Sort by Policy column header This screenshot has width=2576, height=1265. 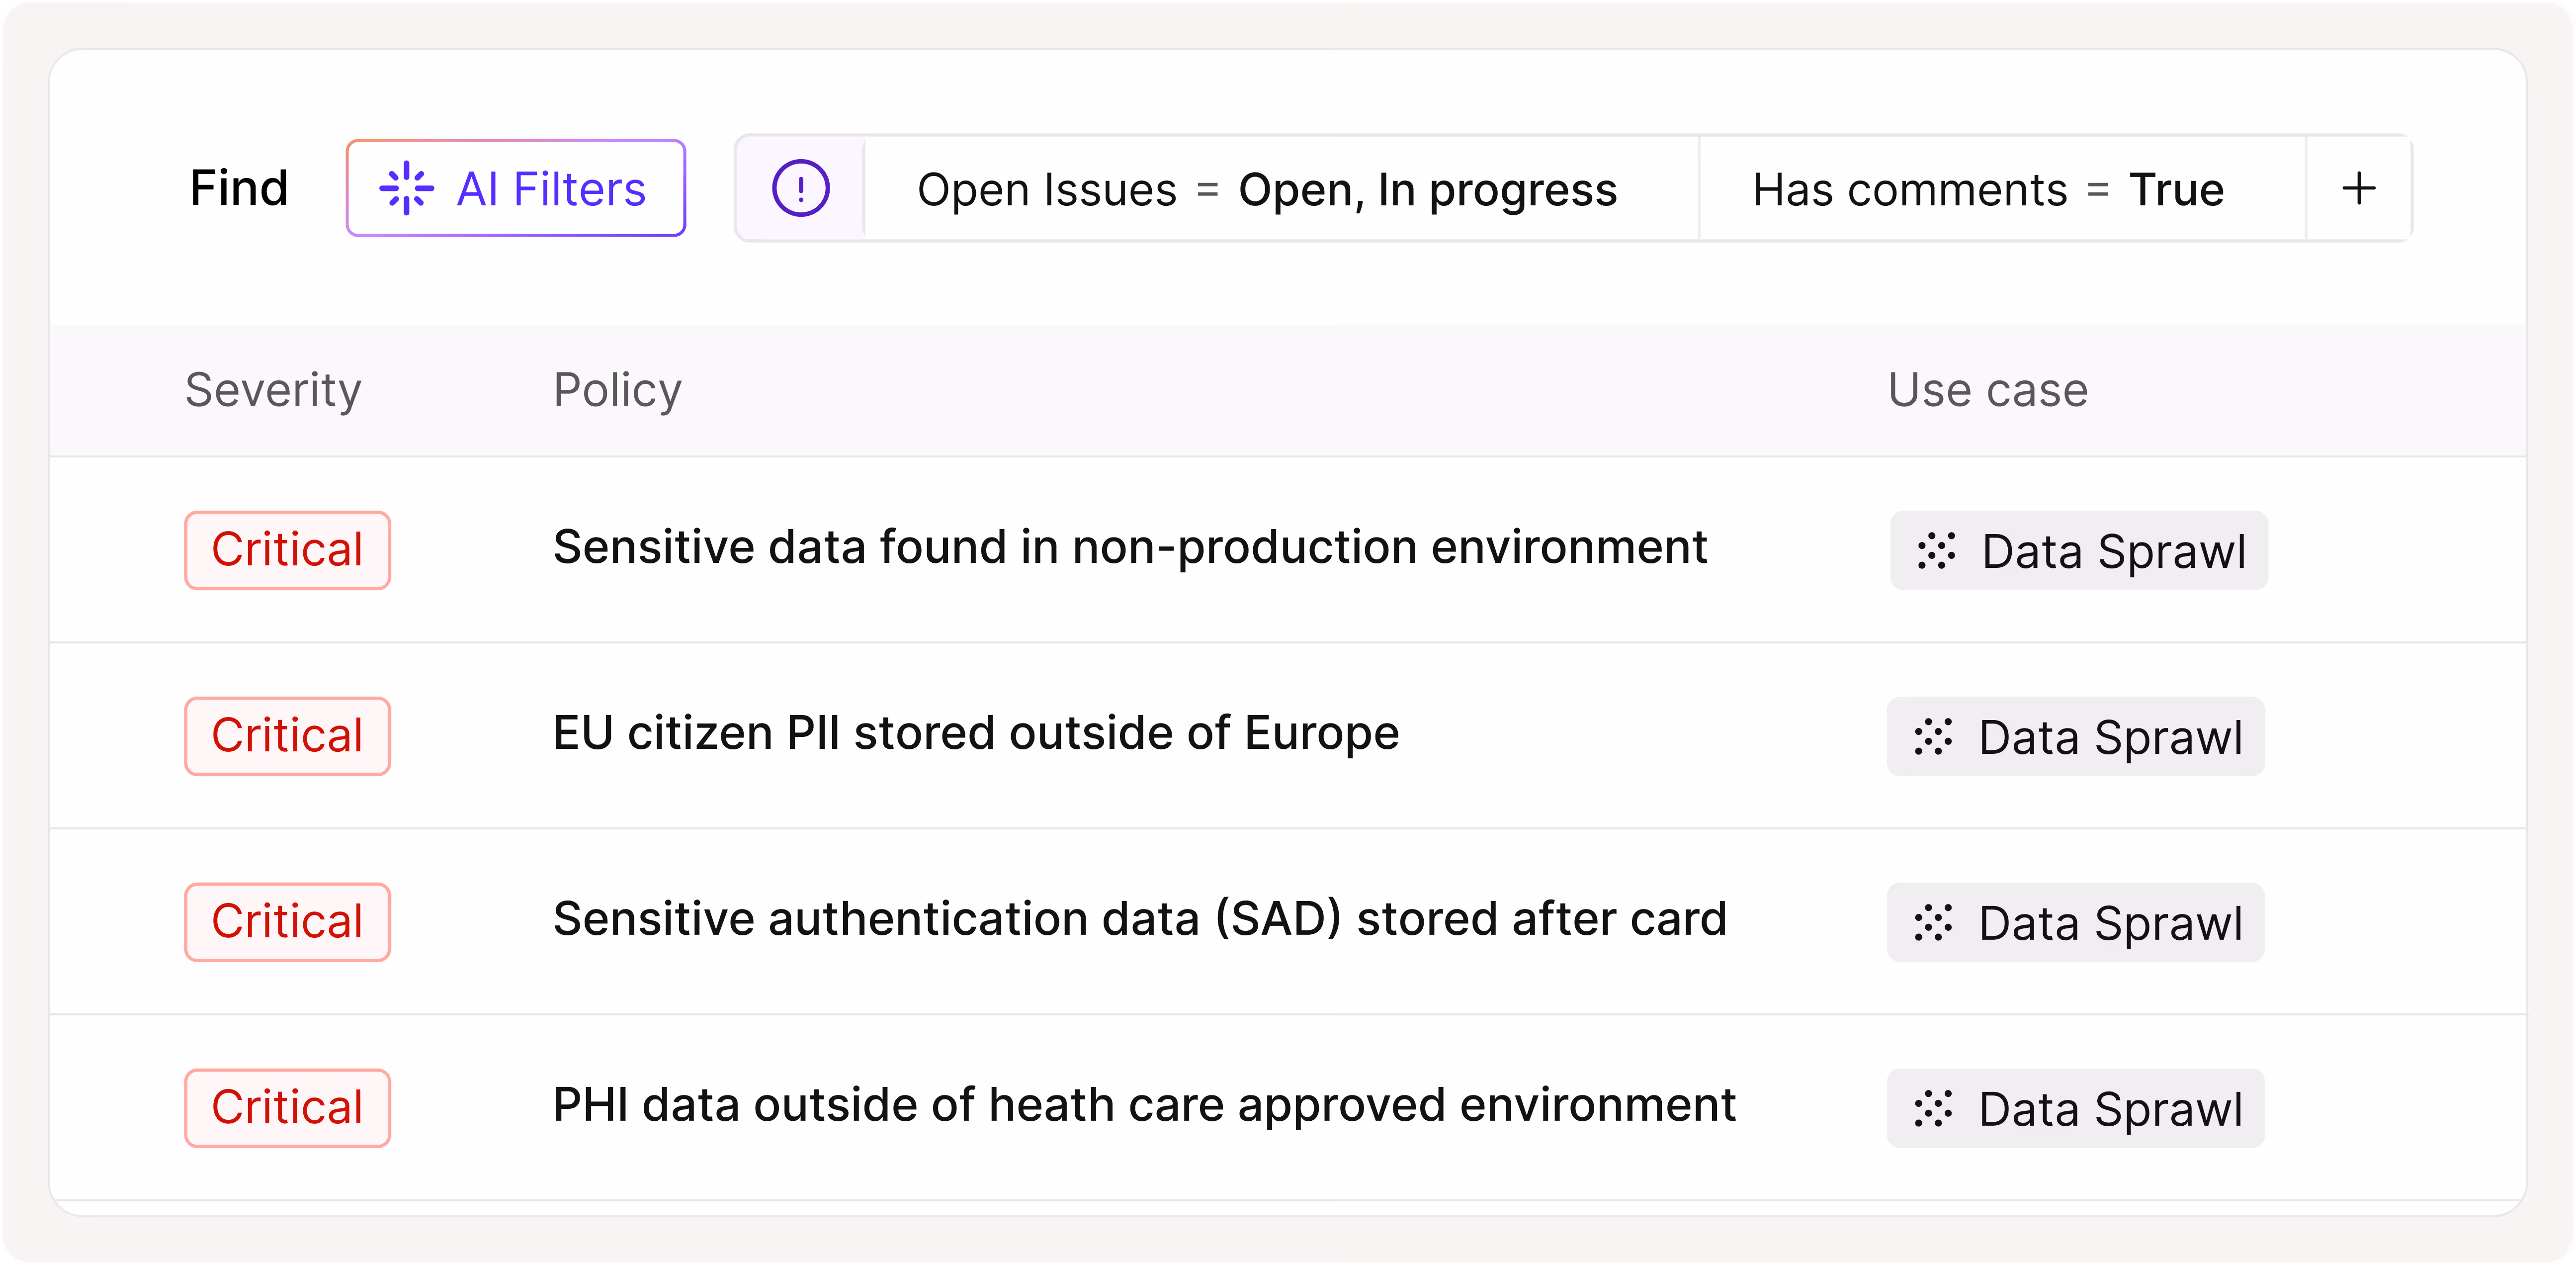617,390
